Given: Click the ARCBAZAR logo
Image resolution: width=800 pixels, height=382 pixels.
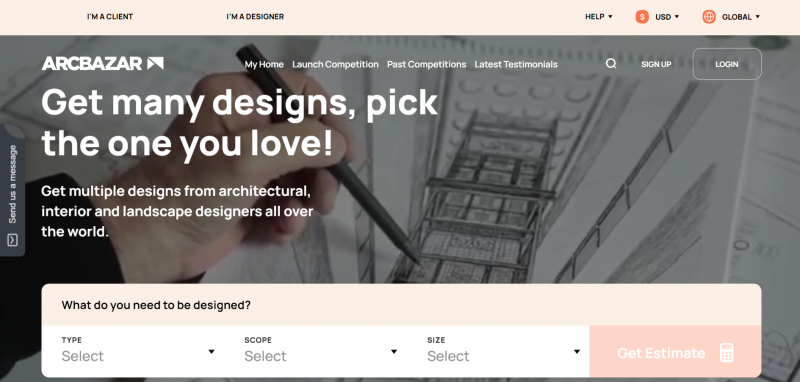Looking at the screenshot, I should [103, 64].
